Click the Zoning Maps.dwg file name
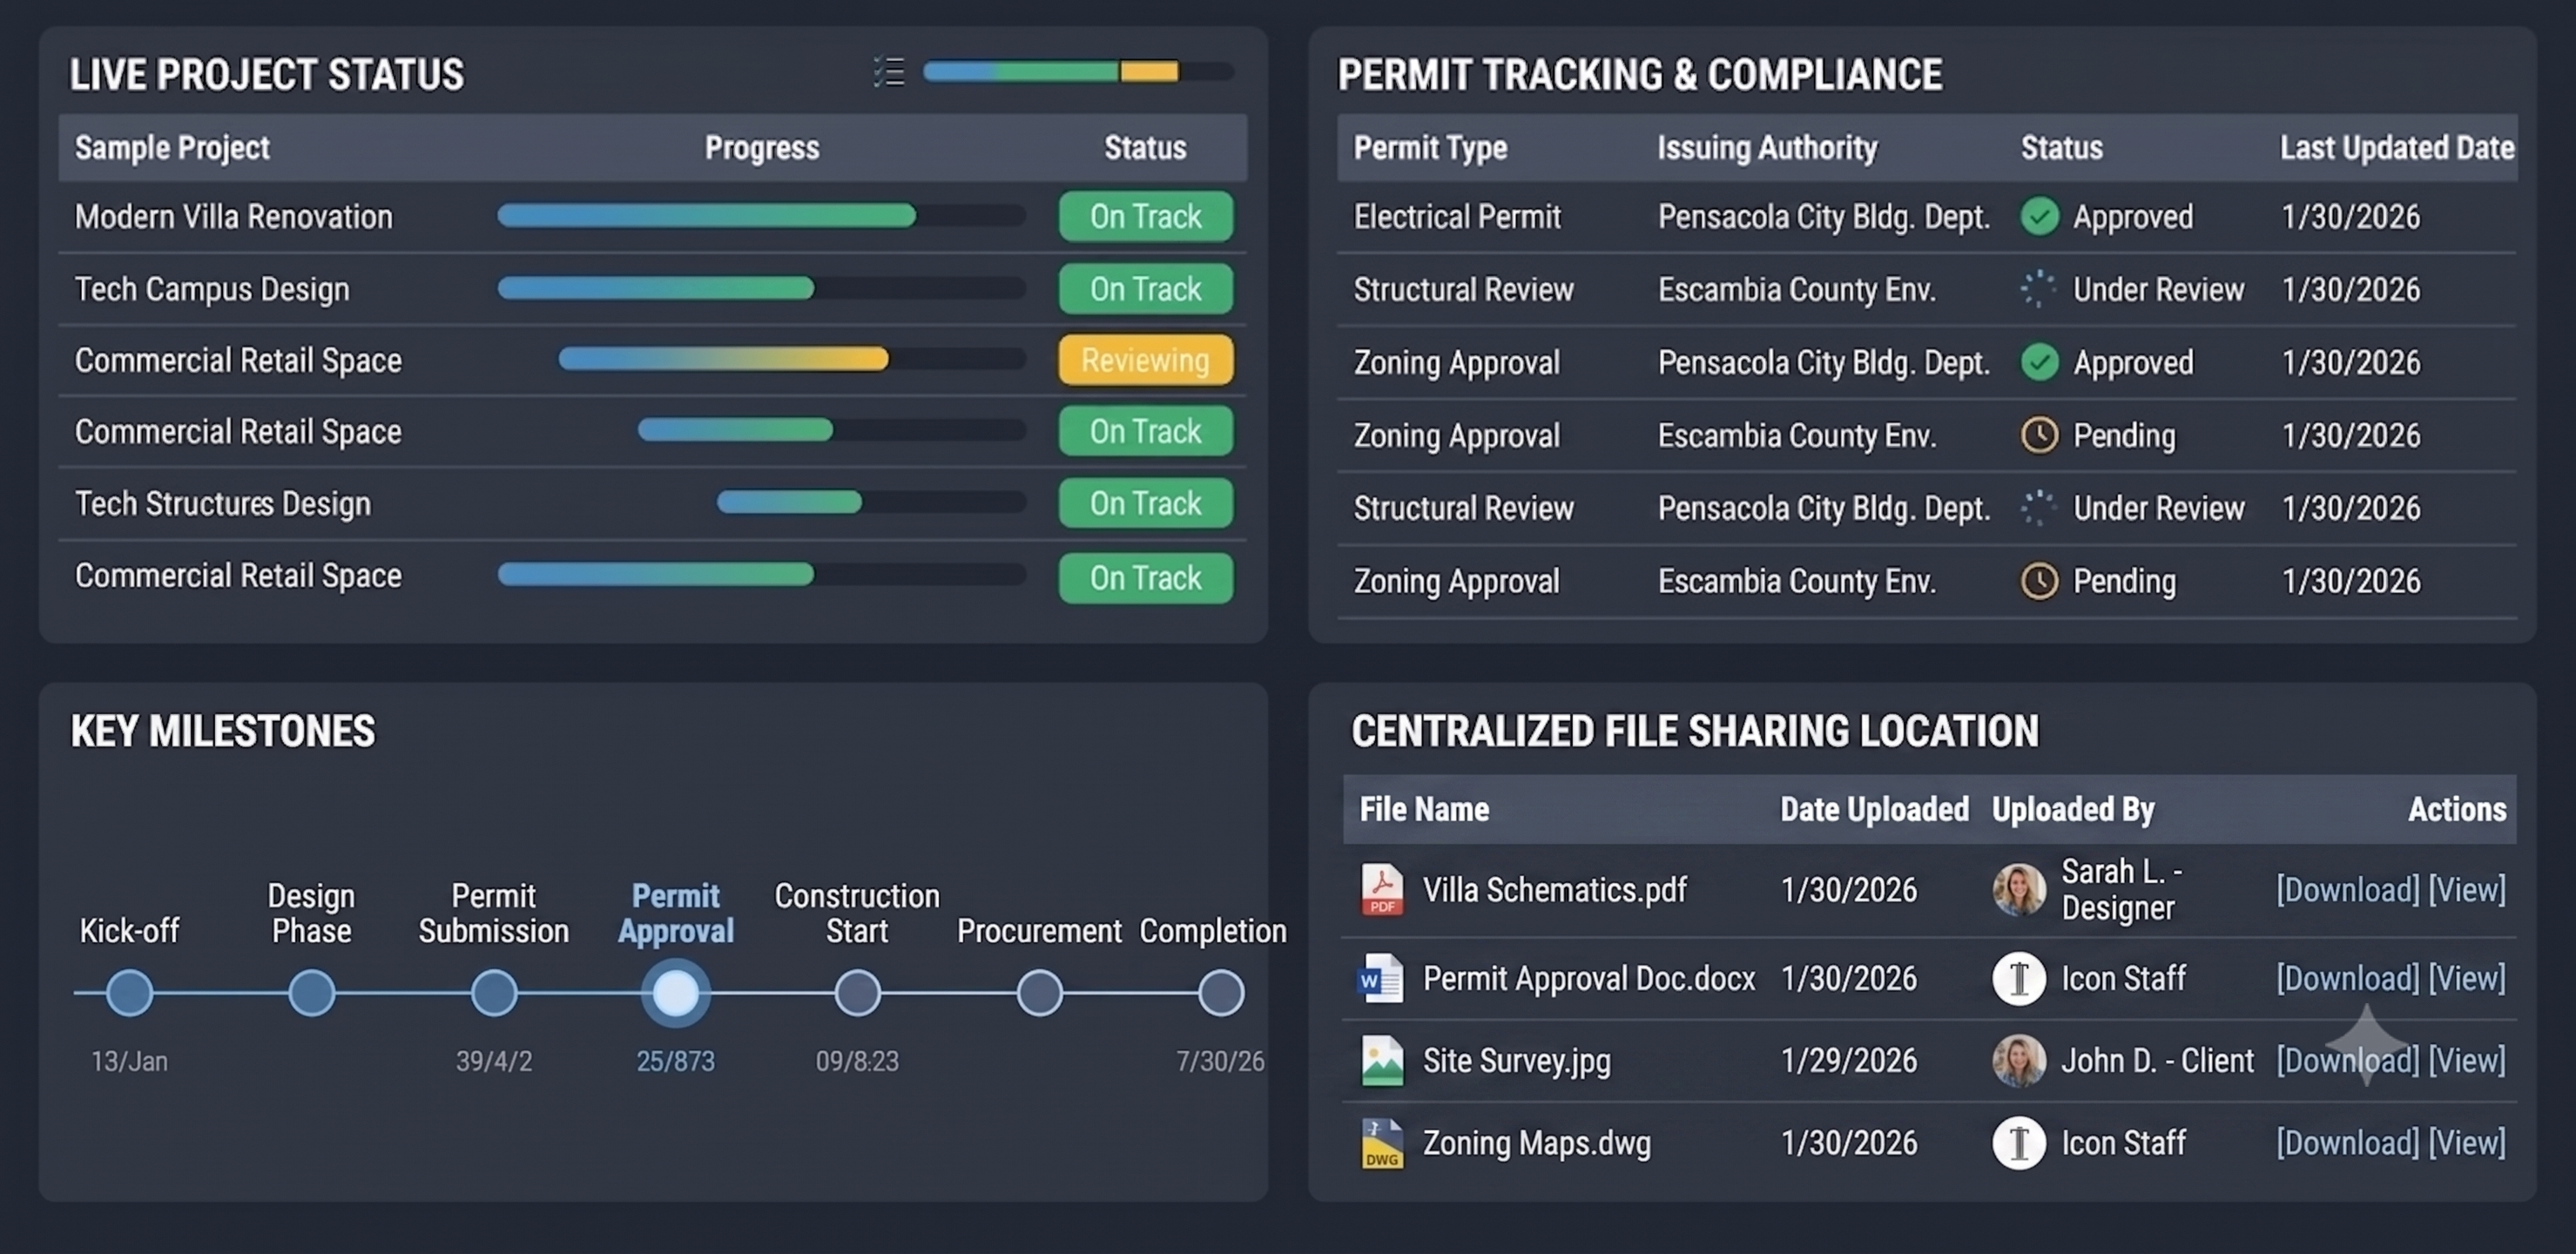The width and height of the screenshot is (2576, 1254). pyautogui.click(x=1537, y=1143)
